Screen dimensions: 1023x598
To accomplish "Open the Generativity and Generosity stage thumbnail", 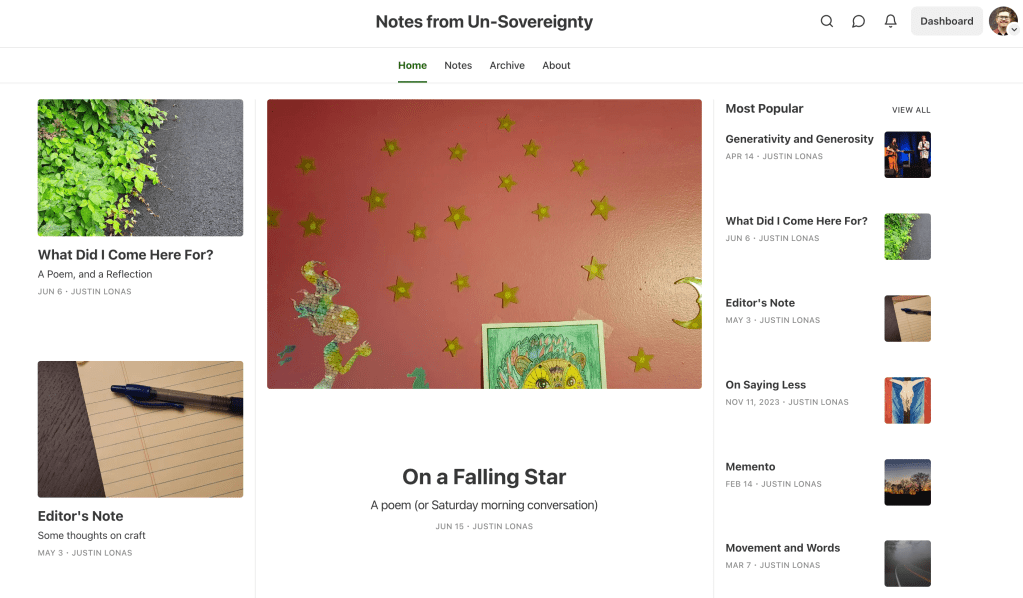I will (907, 155).
